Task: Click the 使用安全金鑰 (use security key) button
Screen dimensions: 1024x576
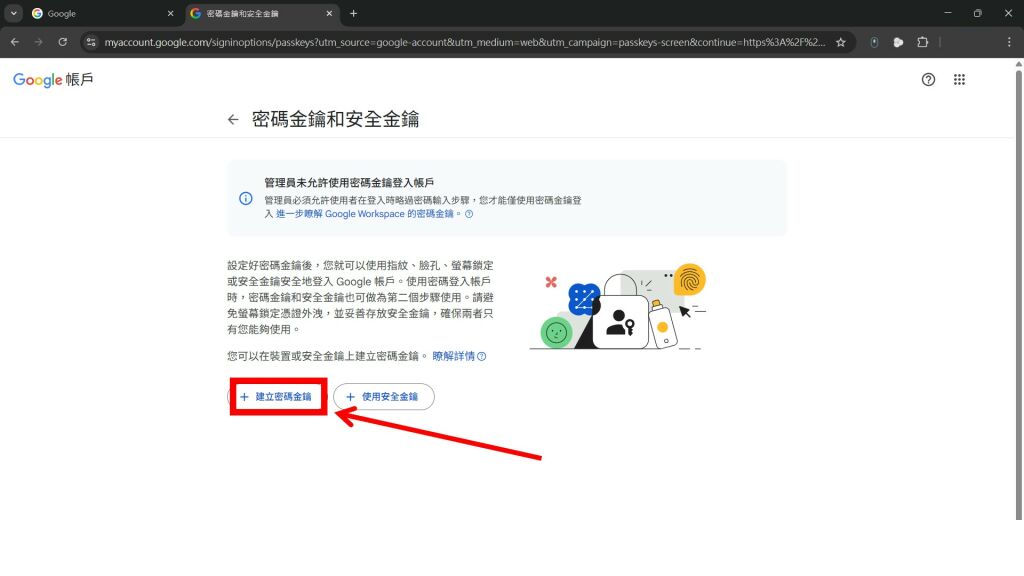Action: pyautogui.click(x=383, y=397)
